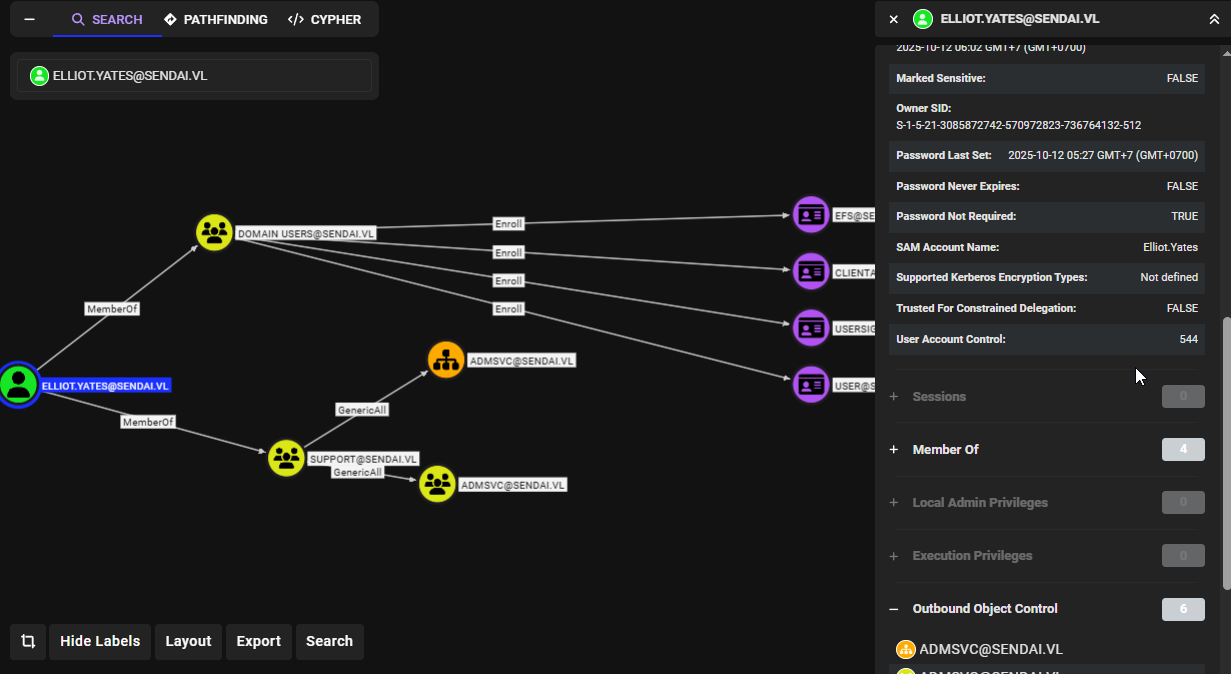Select the SUPPORT group node icon
This screenshot has height=674, width=1231.
286,458
